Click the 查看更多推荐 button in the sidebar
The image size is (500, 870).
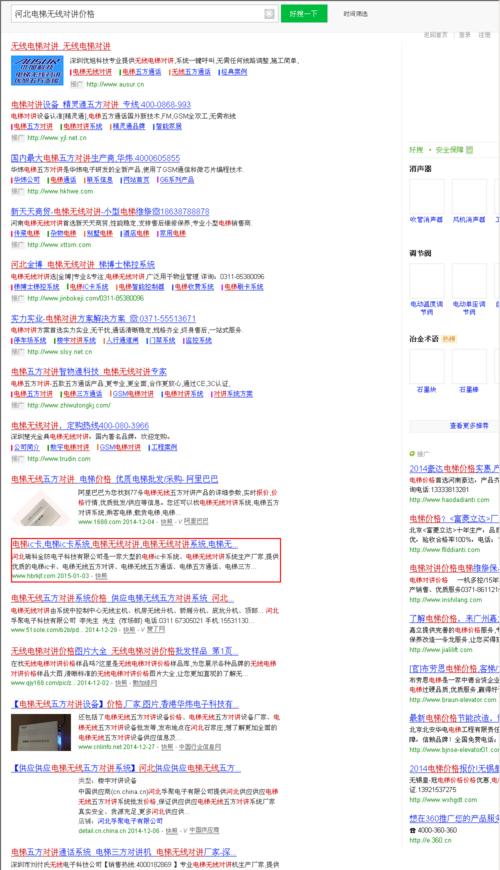(454, 426)
